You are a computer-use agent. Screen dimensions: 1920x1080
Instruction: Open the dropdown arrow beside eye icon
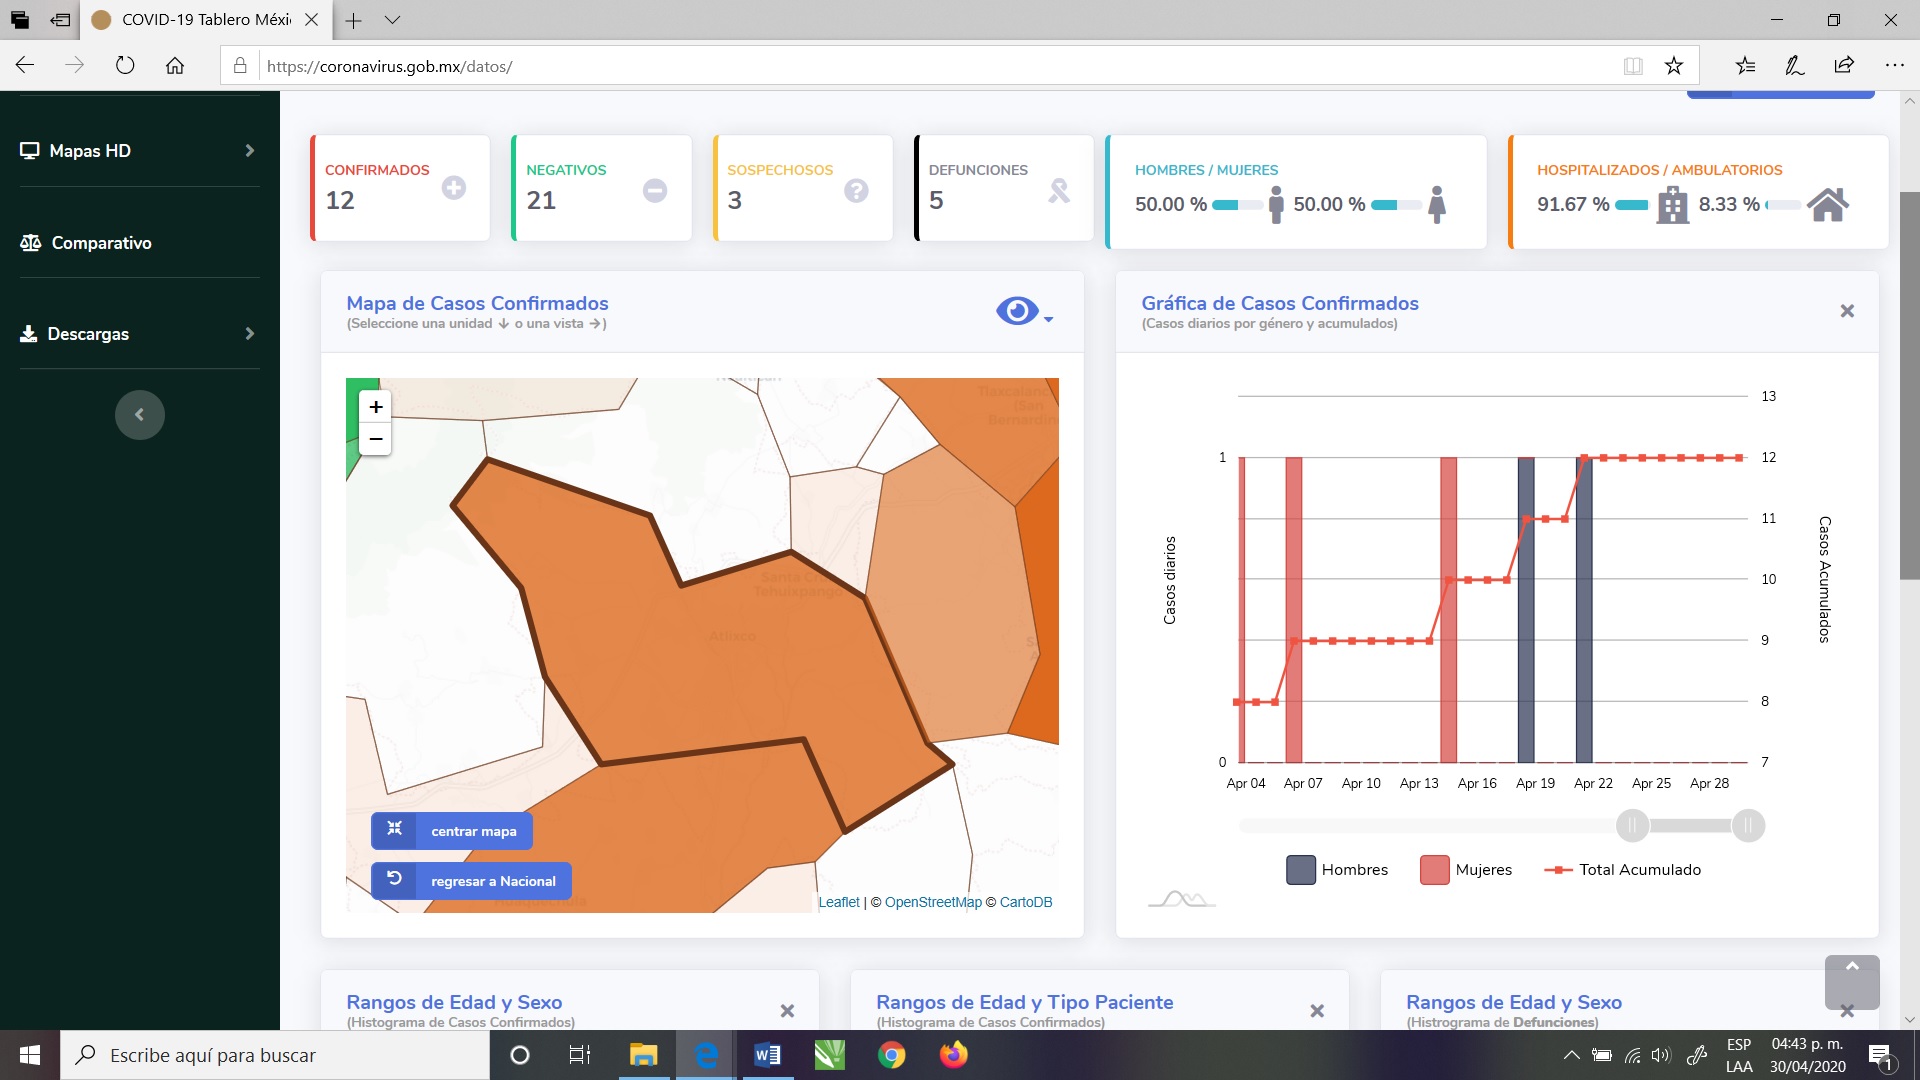[1048, 319]
